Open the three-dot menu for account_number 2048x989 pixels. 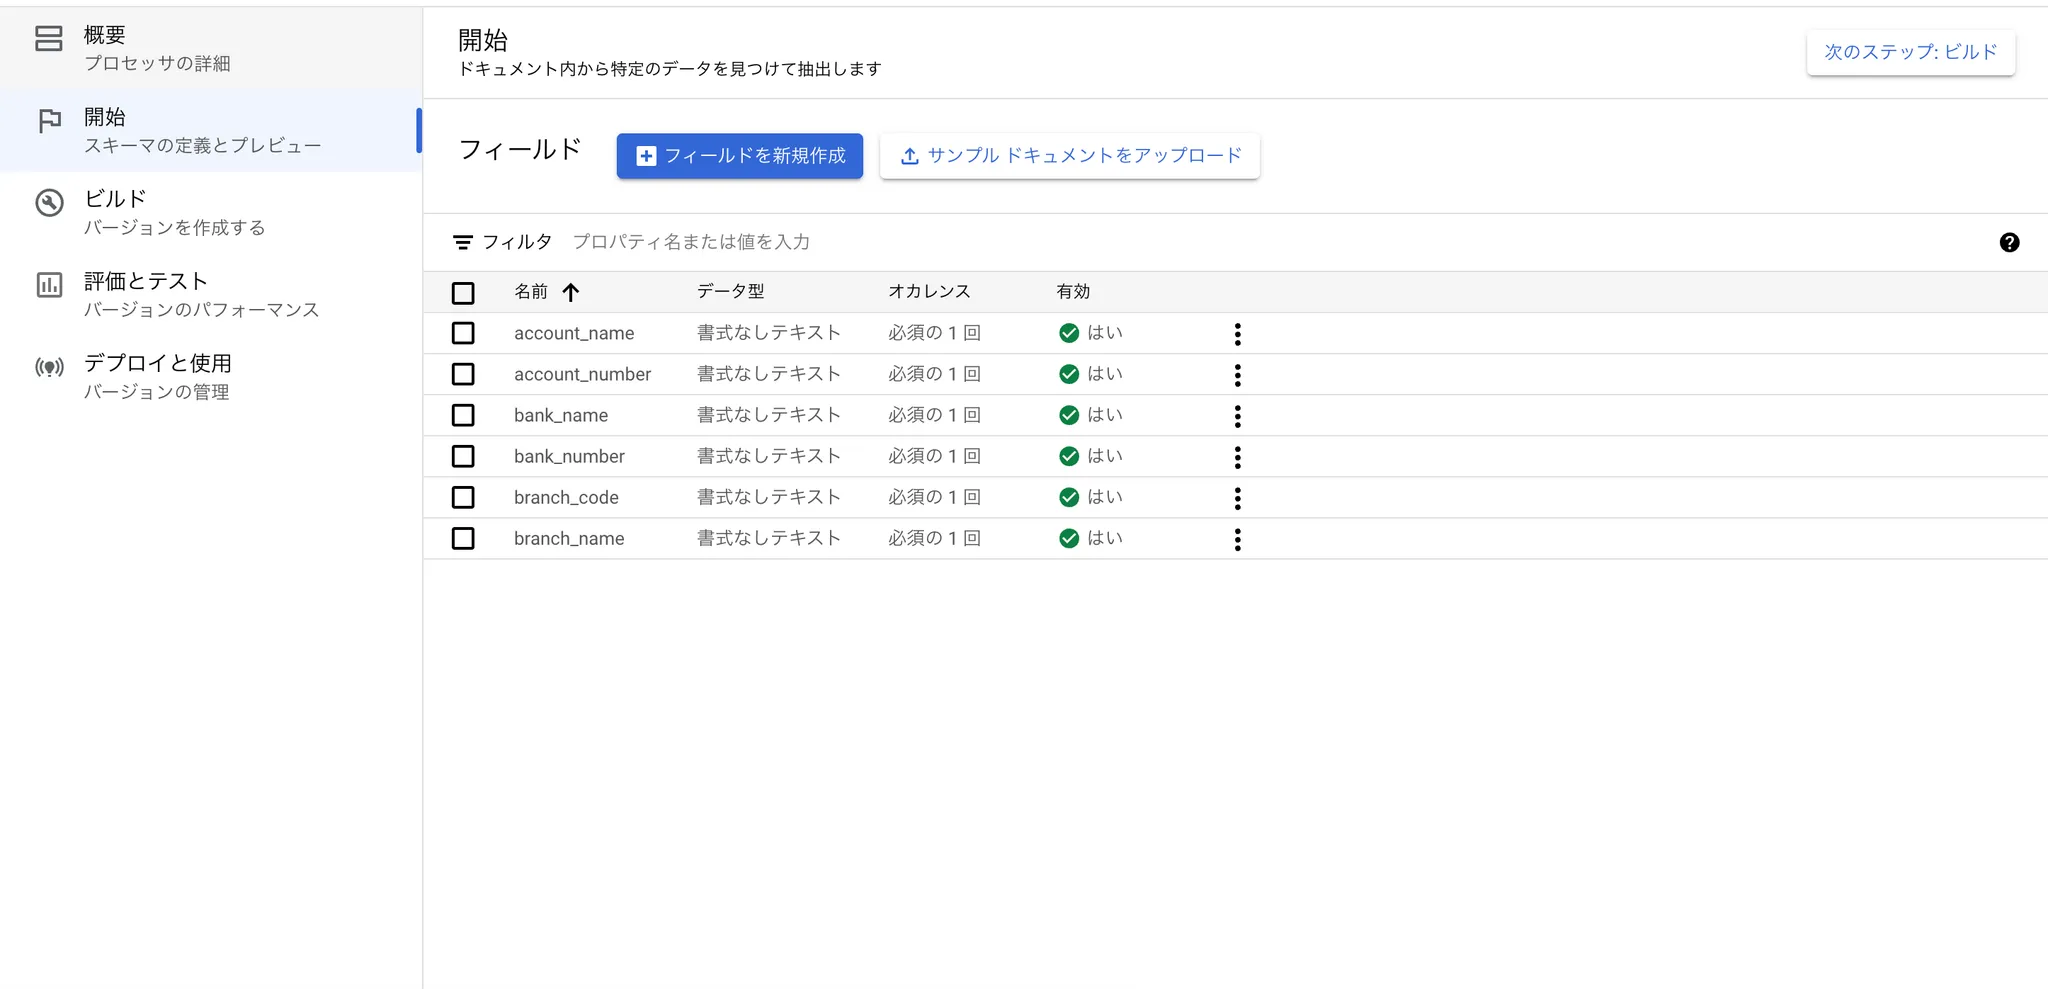point(1238,375)
